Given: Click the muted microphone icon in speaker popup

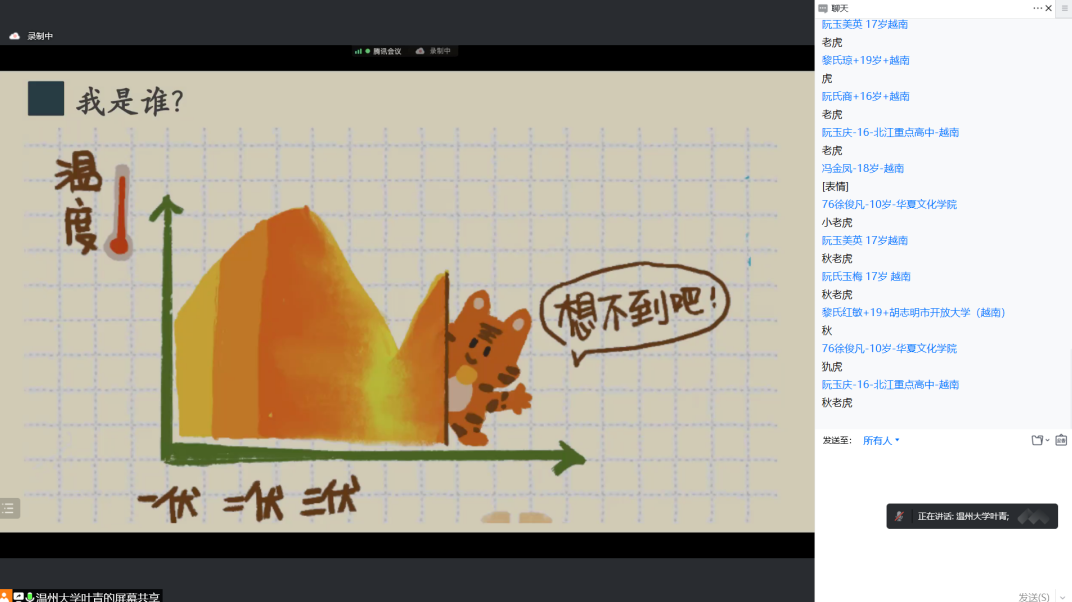Looking at the screenshot, I should [900, 516].
